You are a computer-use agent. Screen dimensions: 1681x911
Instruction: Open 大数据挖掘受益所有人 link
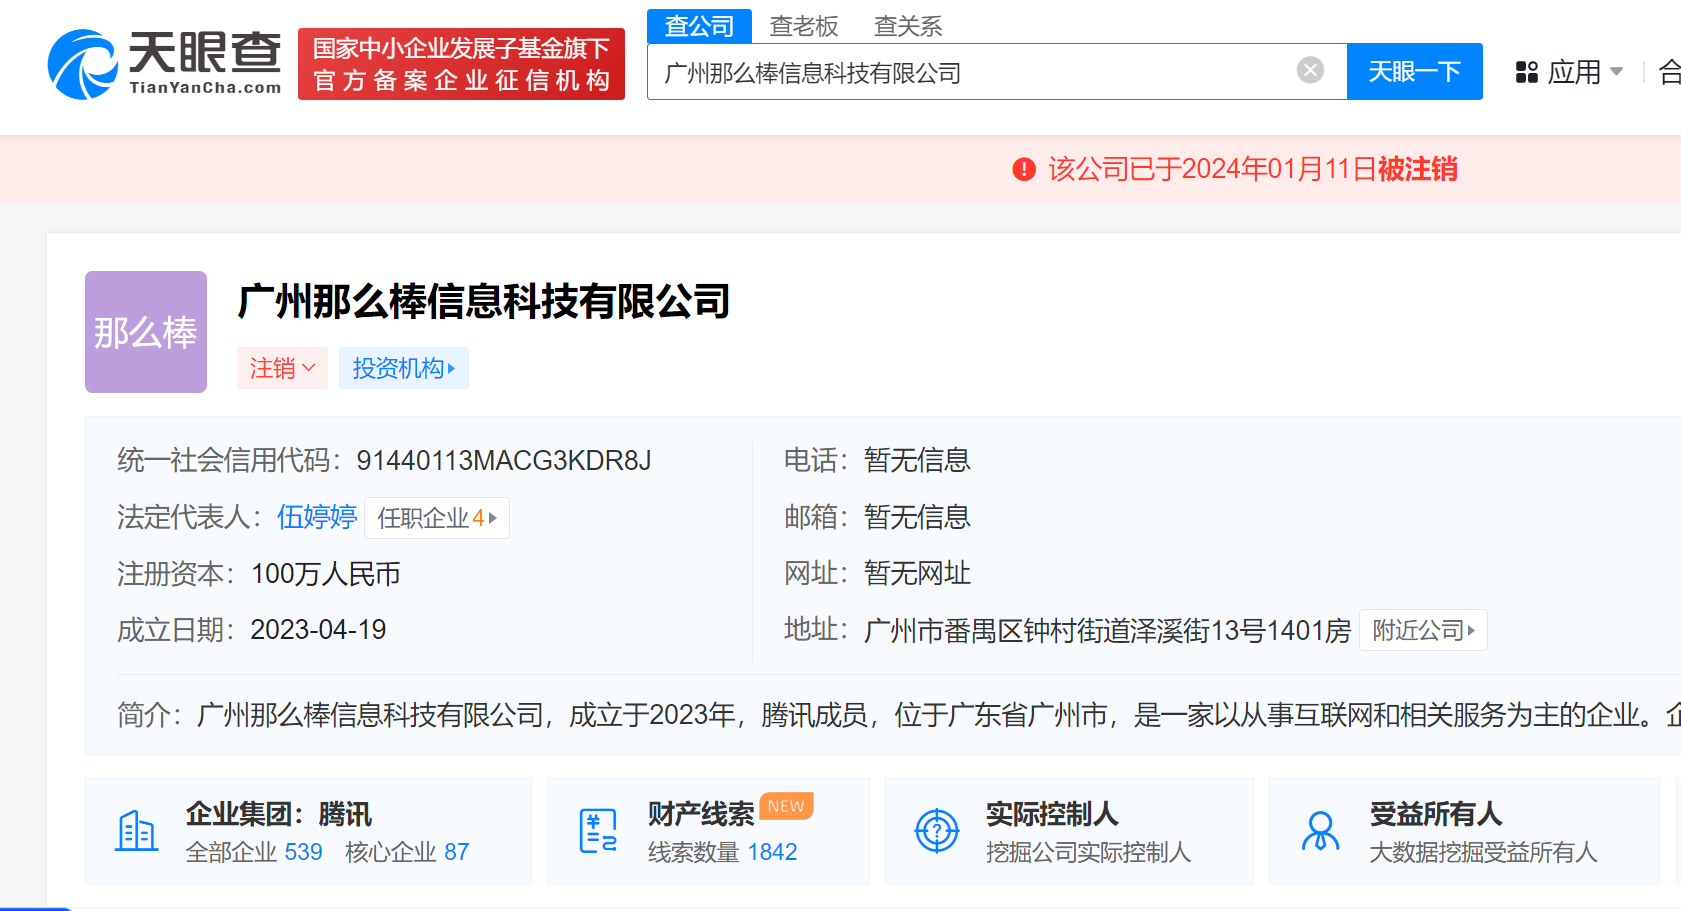pos(1484,852)
